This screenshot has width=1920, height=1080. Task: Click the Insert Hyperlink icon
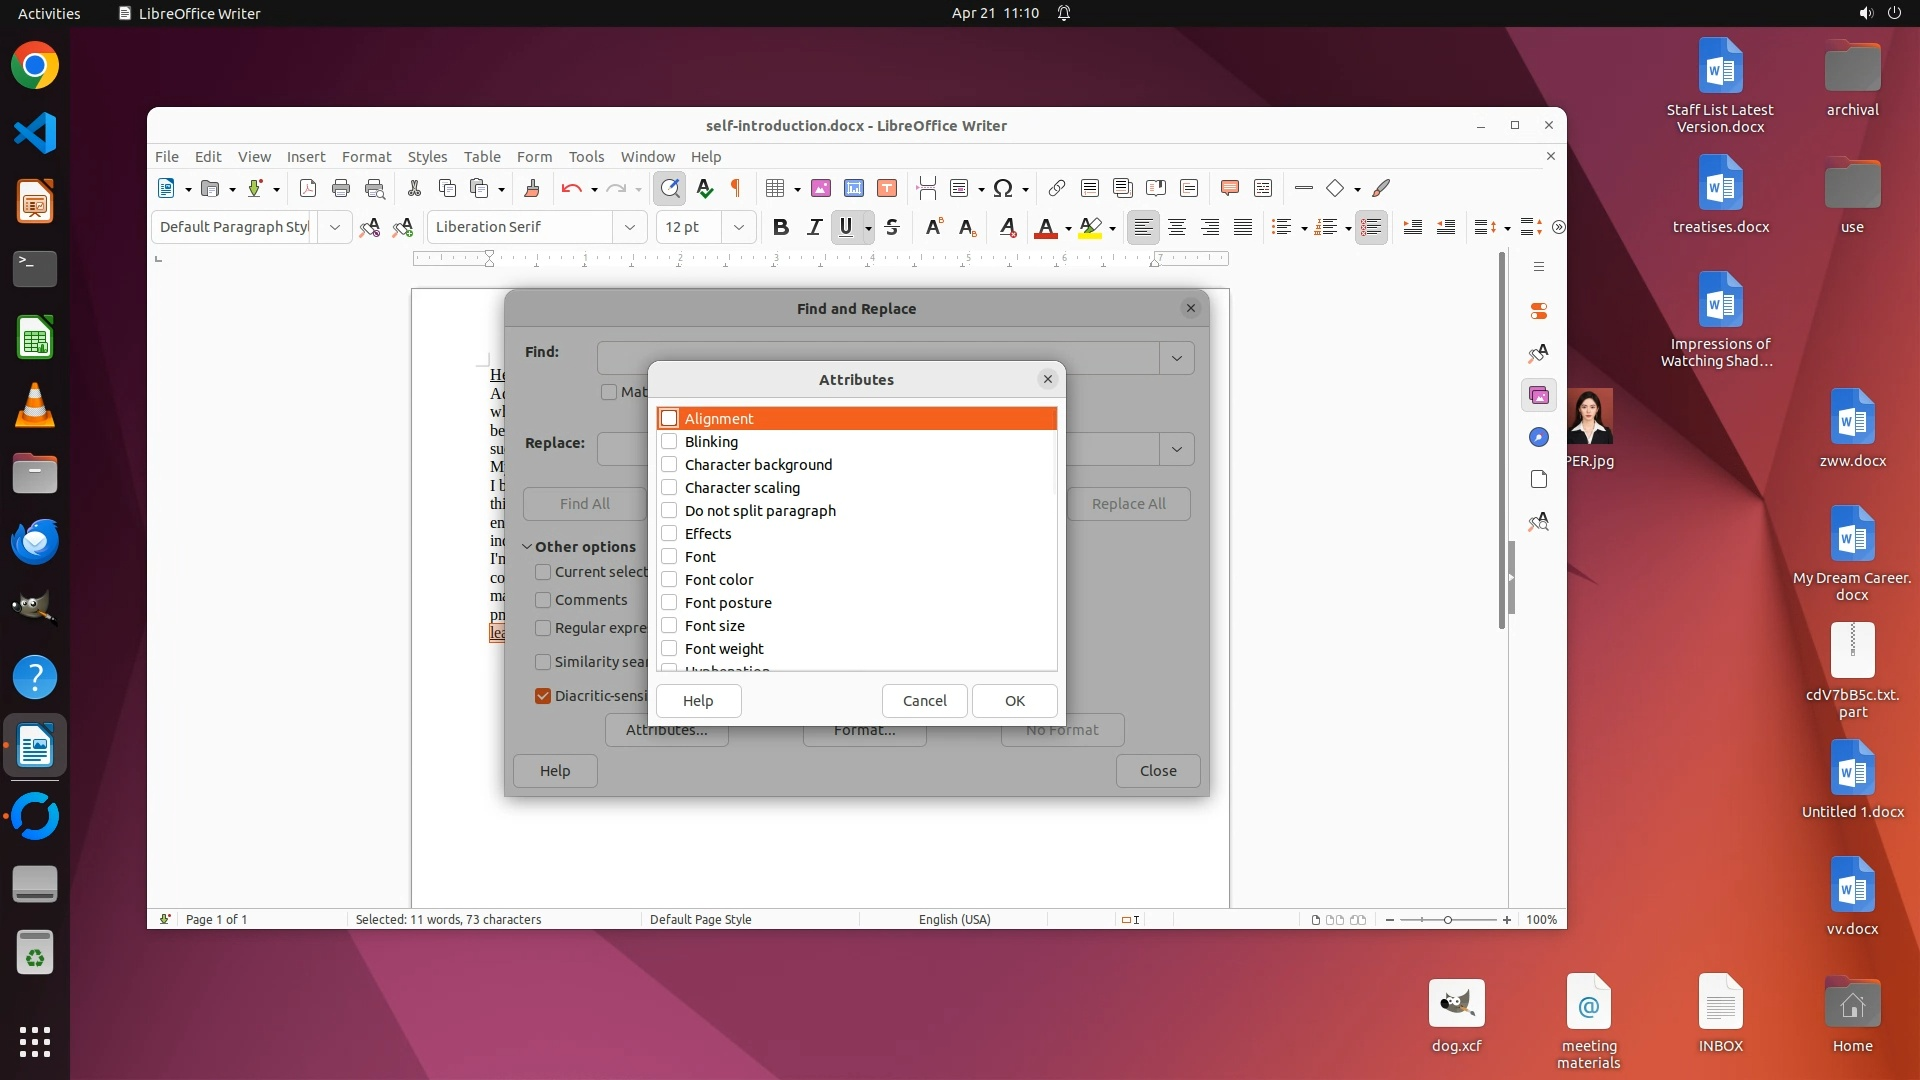tap(1057, 188)
